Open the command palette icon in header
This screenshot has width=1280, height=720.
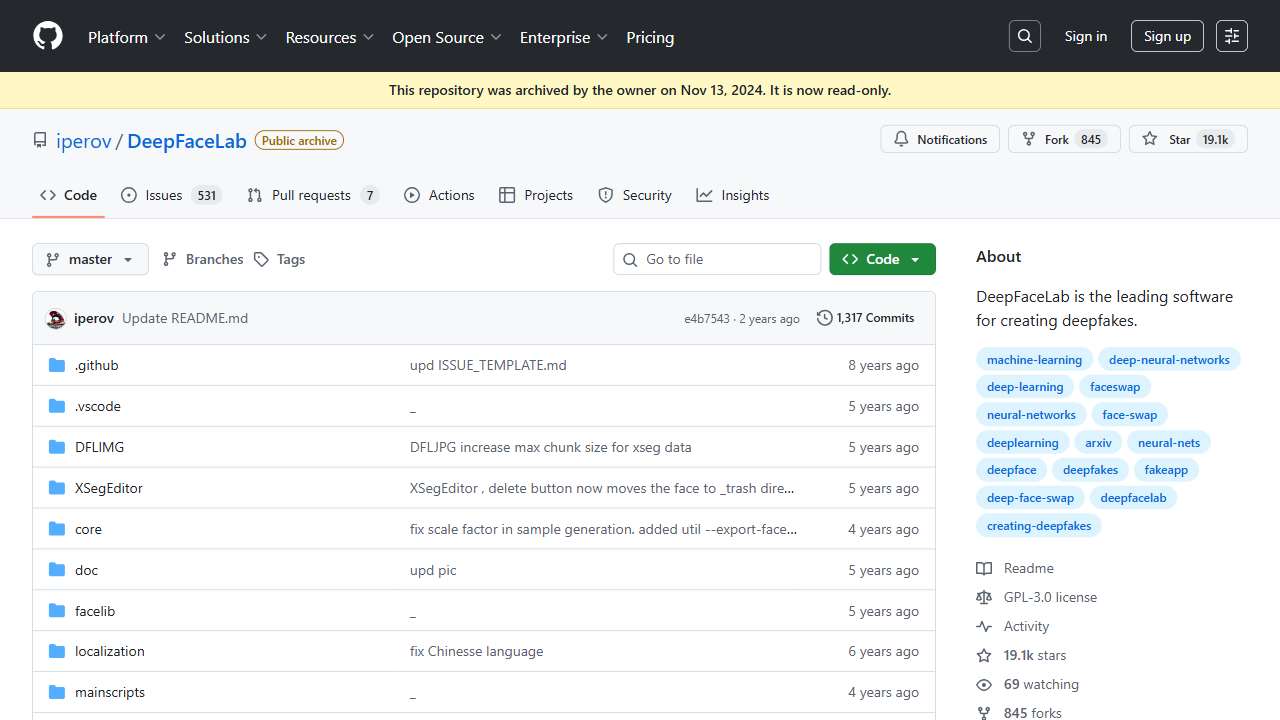[1232, 37]
